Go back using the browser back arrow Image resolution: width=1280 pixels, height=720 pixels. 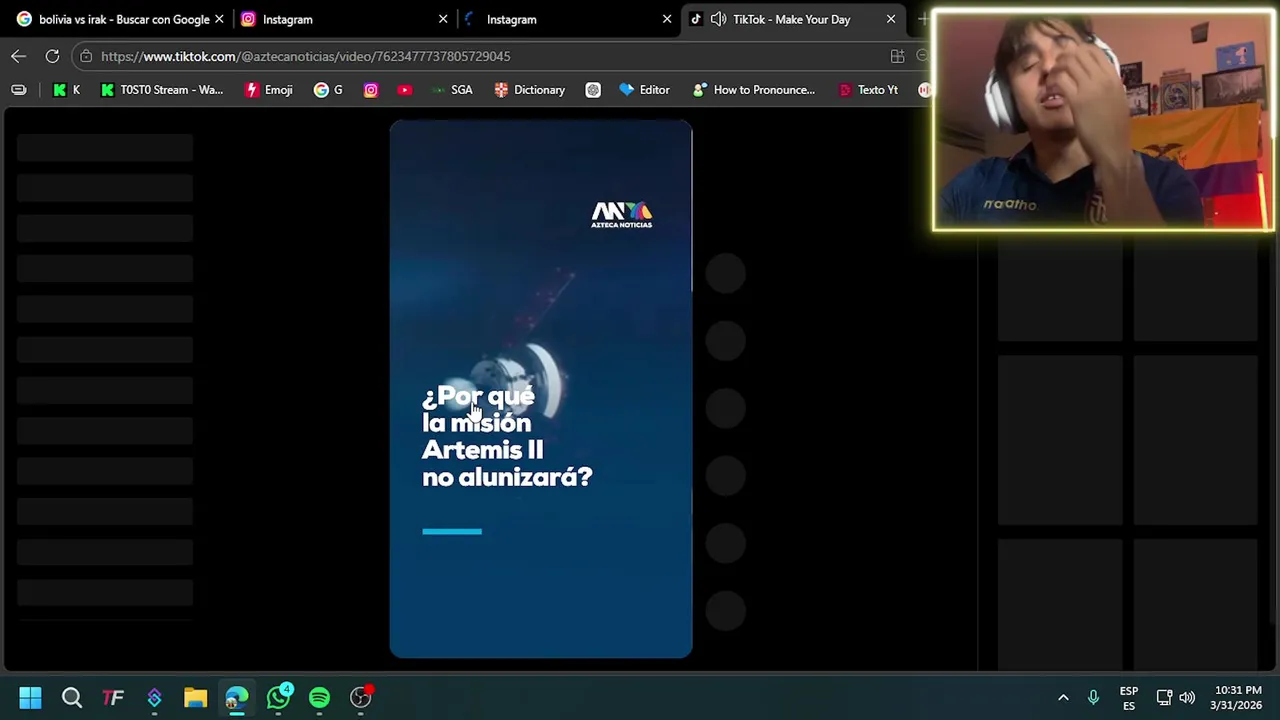click(x=18, y=56)
